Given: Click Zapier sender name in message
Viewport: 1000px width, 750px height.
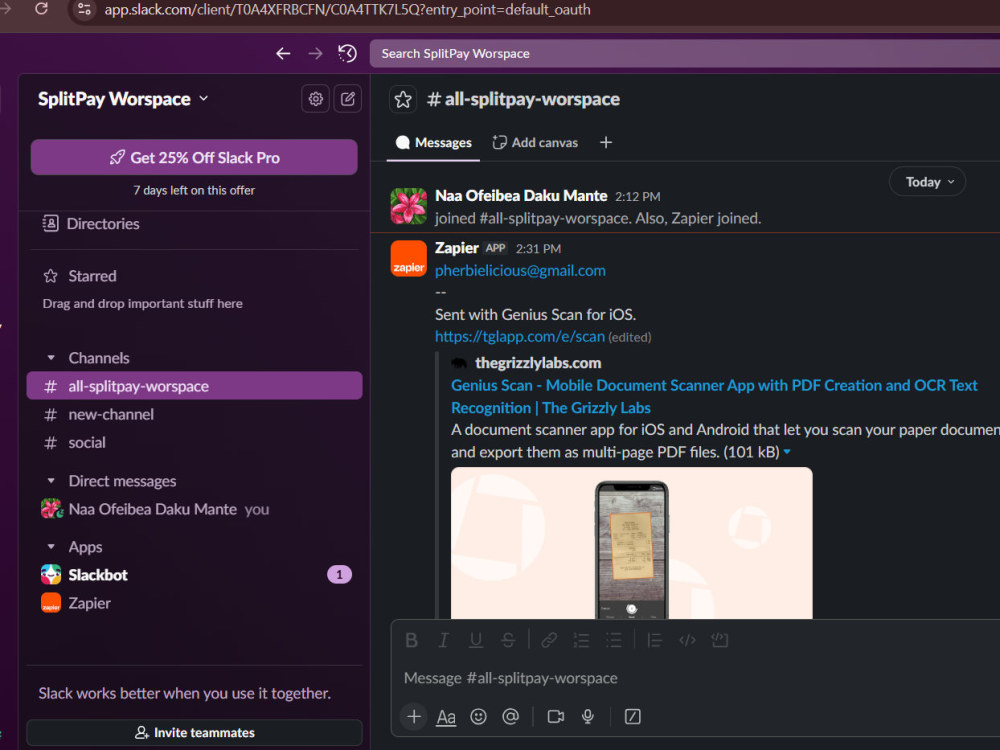Looking at the screenshot, I should (x=457, y=248).
